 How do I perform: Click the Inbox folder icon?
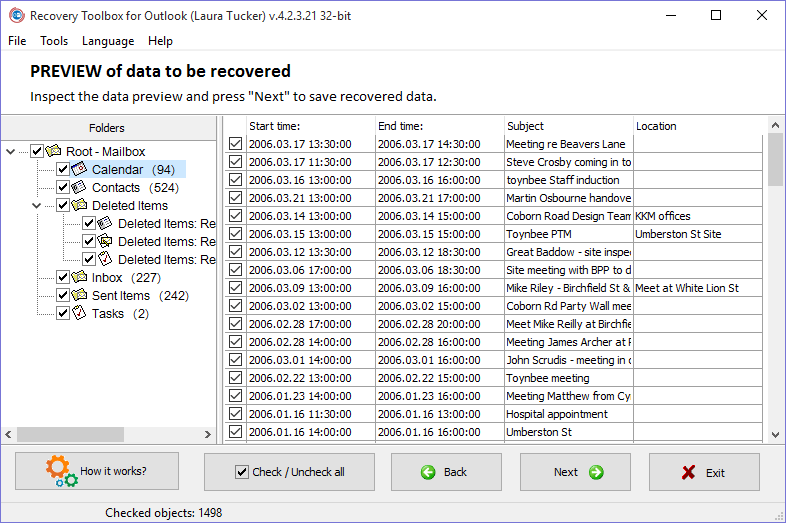(x=79, y=277)
